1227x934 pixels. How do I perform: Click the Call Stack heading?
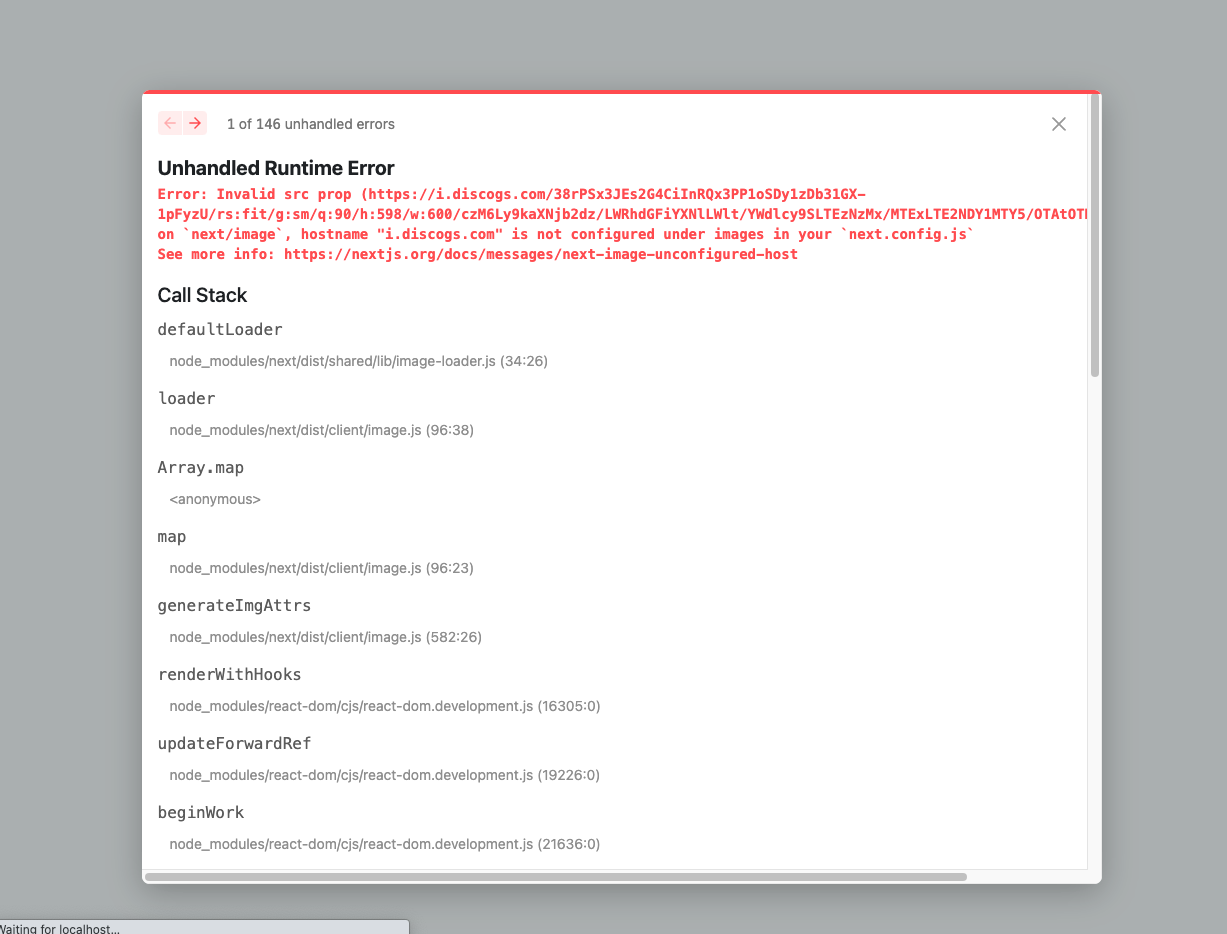(x=202, y=295)
